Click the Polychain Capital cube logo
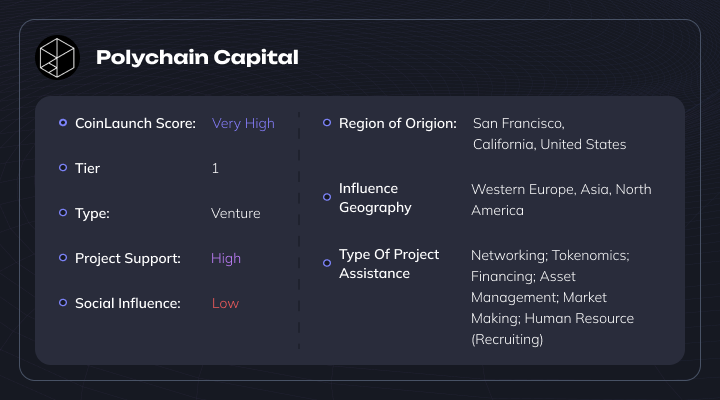Screen dimensions: 720x400 click(x=57, y=57)
